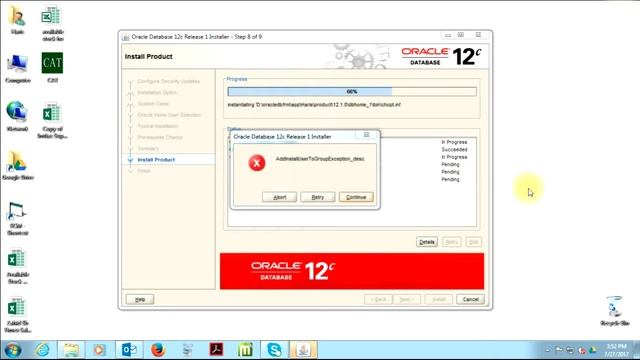Open Skype from taskbar
Image resolution: width=640 pixels, height=360 pixels.
tap(274, 350)
